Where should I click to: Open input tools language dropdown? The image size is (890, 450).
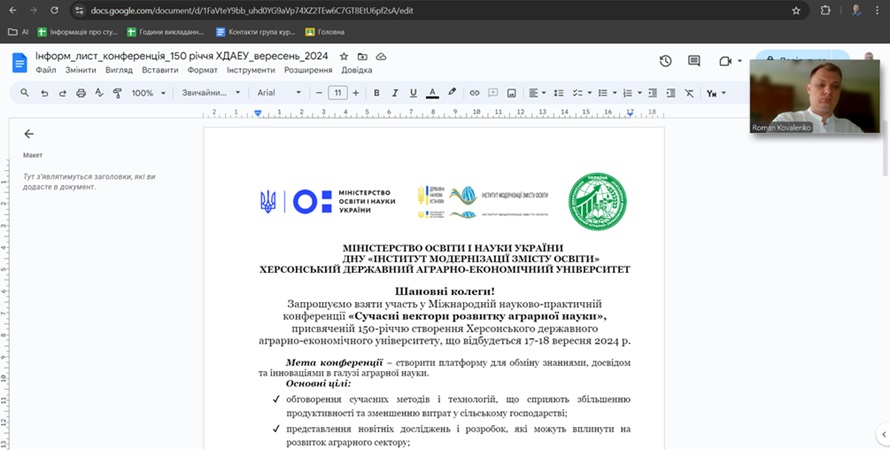click(716, 93)
